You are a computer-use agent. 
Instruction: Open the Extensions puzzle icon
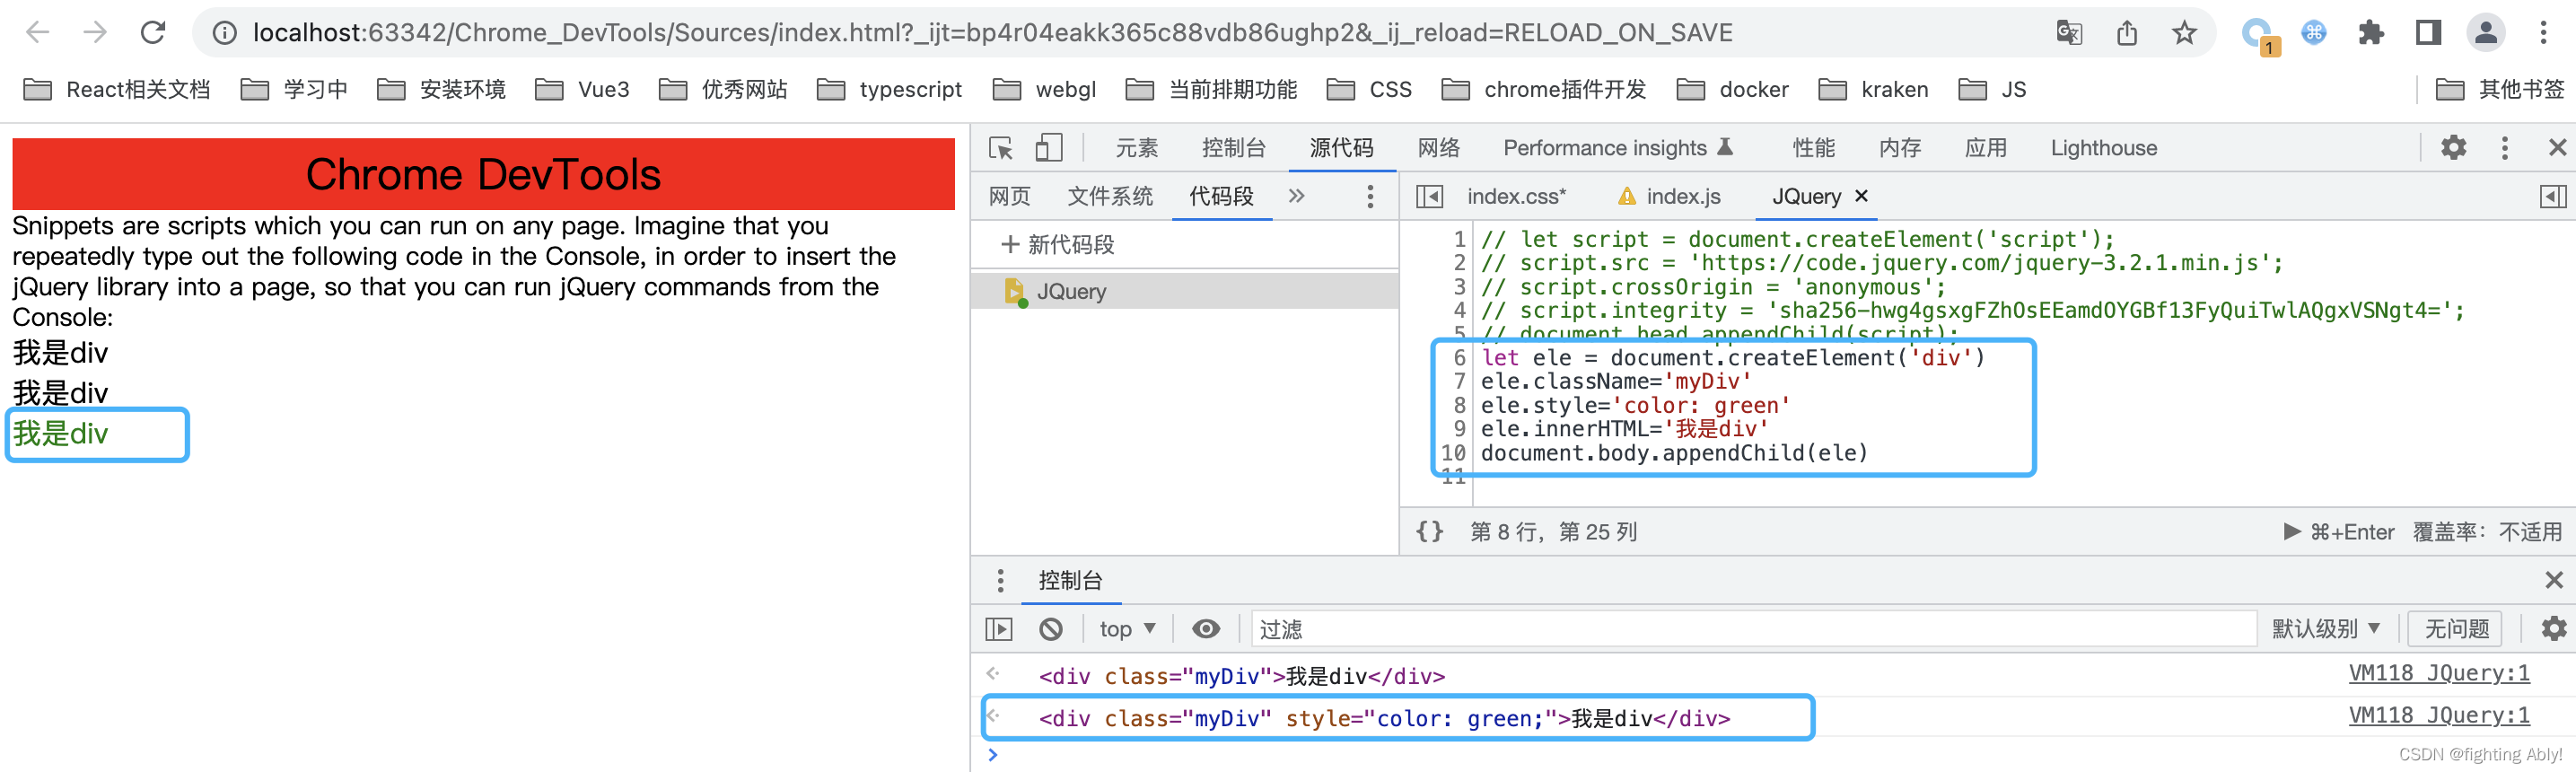click(2371, 33)
